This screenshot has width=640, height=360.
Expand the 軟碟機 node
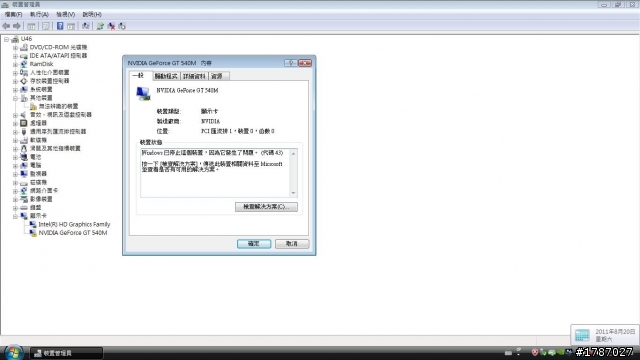coord(15,140)
